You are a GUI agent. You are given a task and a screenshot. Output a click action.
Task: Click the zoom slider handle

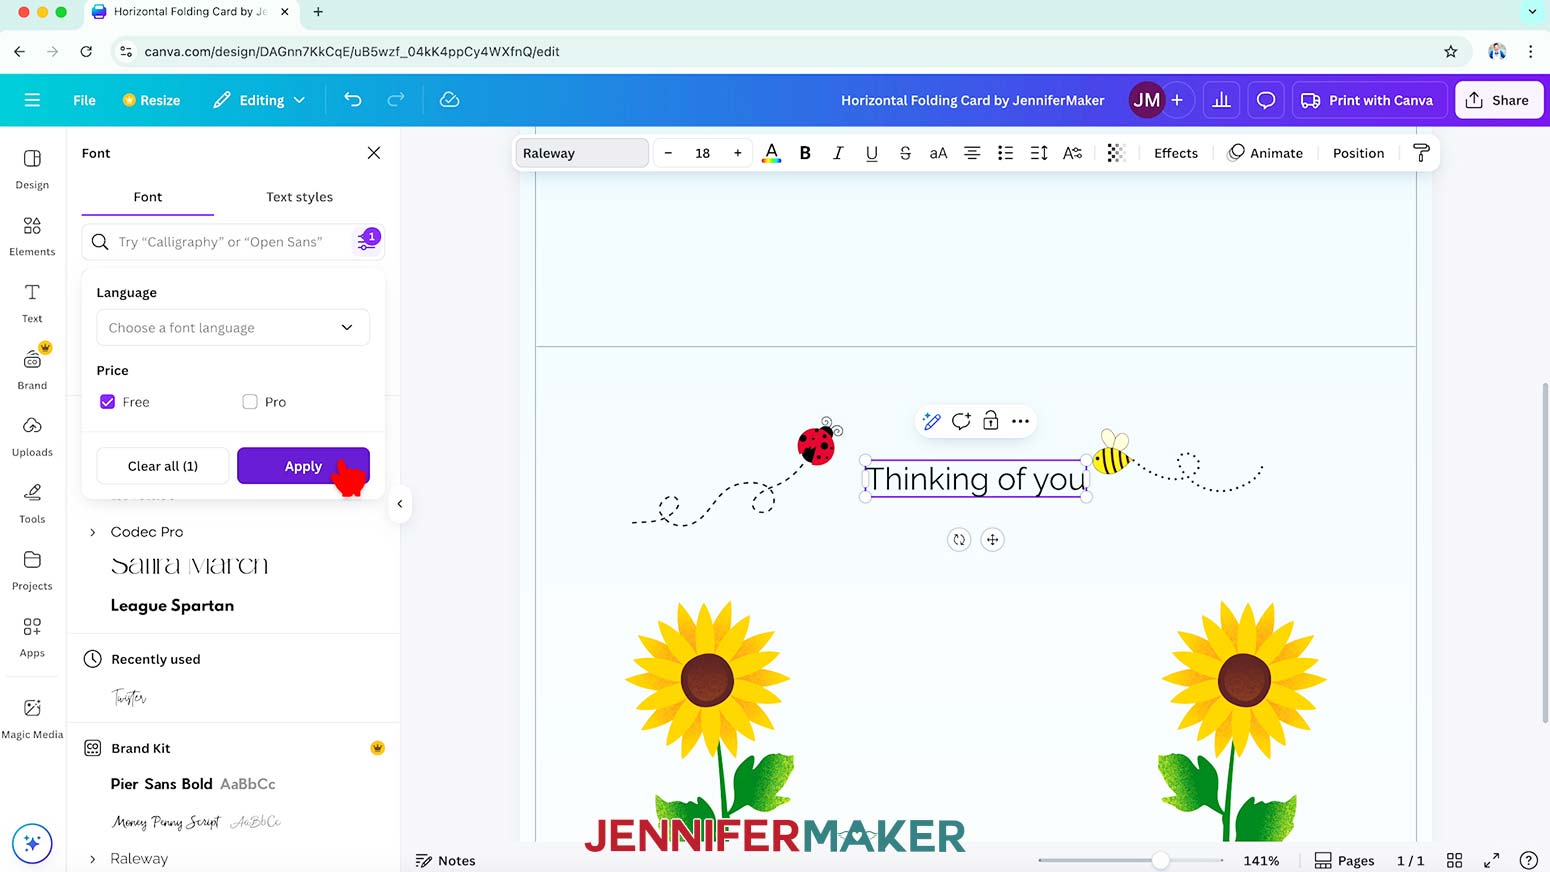1160,860
